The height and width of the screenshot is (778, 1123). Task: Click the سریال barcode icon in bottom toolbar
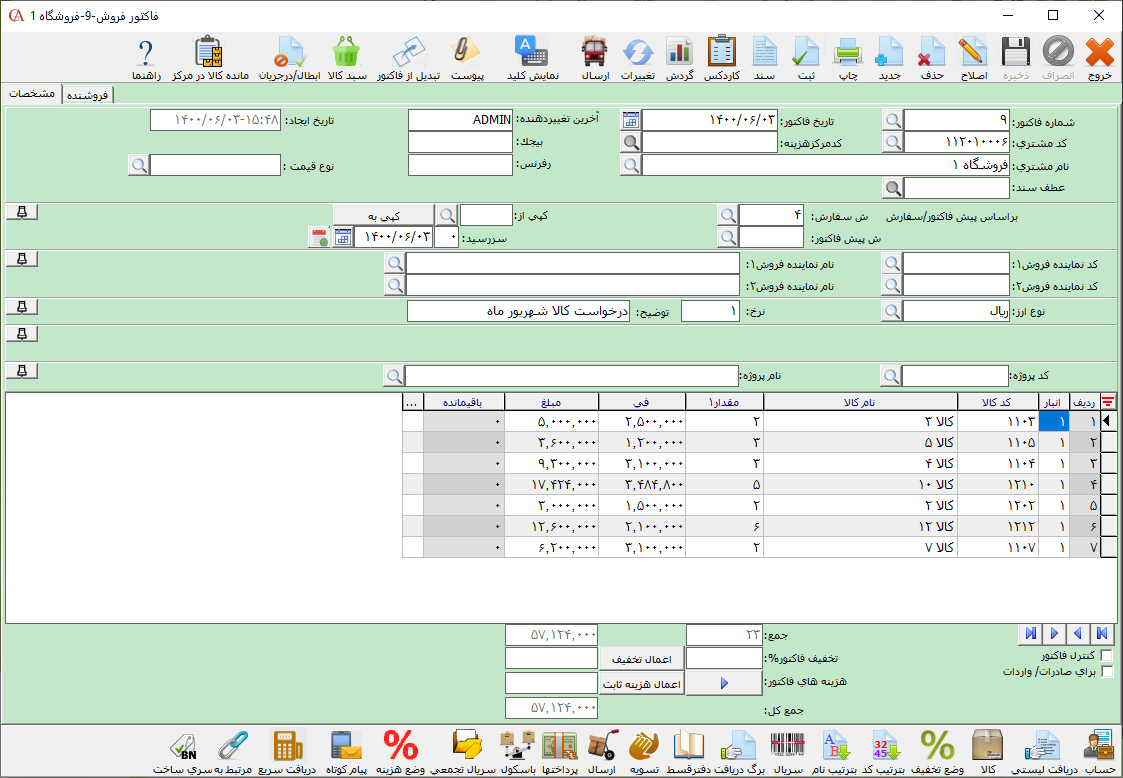[x=787, y=746]
